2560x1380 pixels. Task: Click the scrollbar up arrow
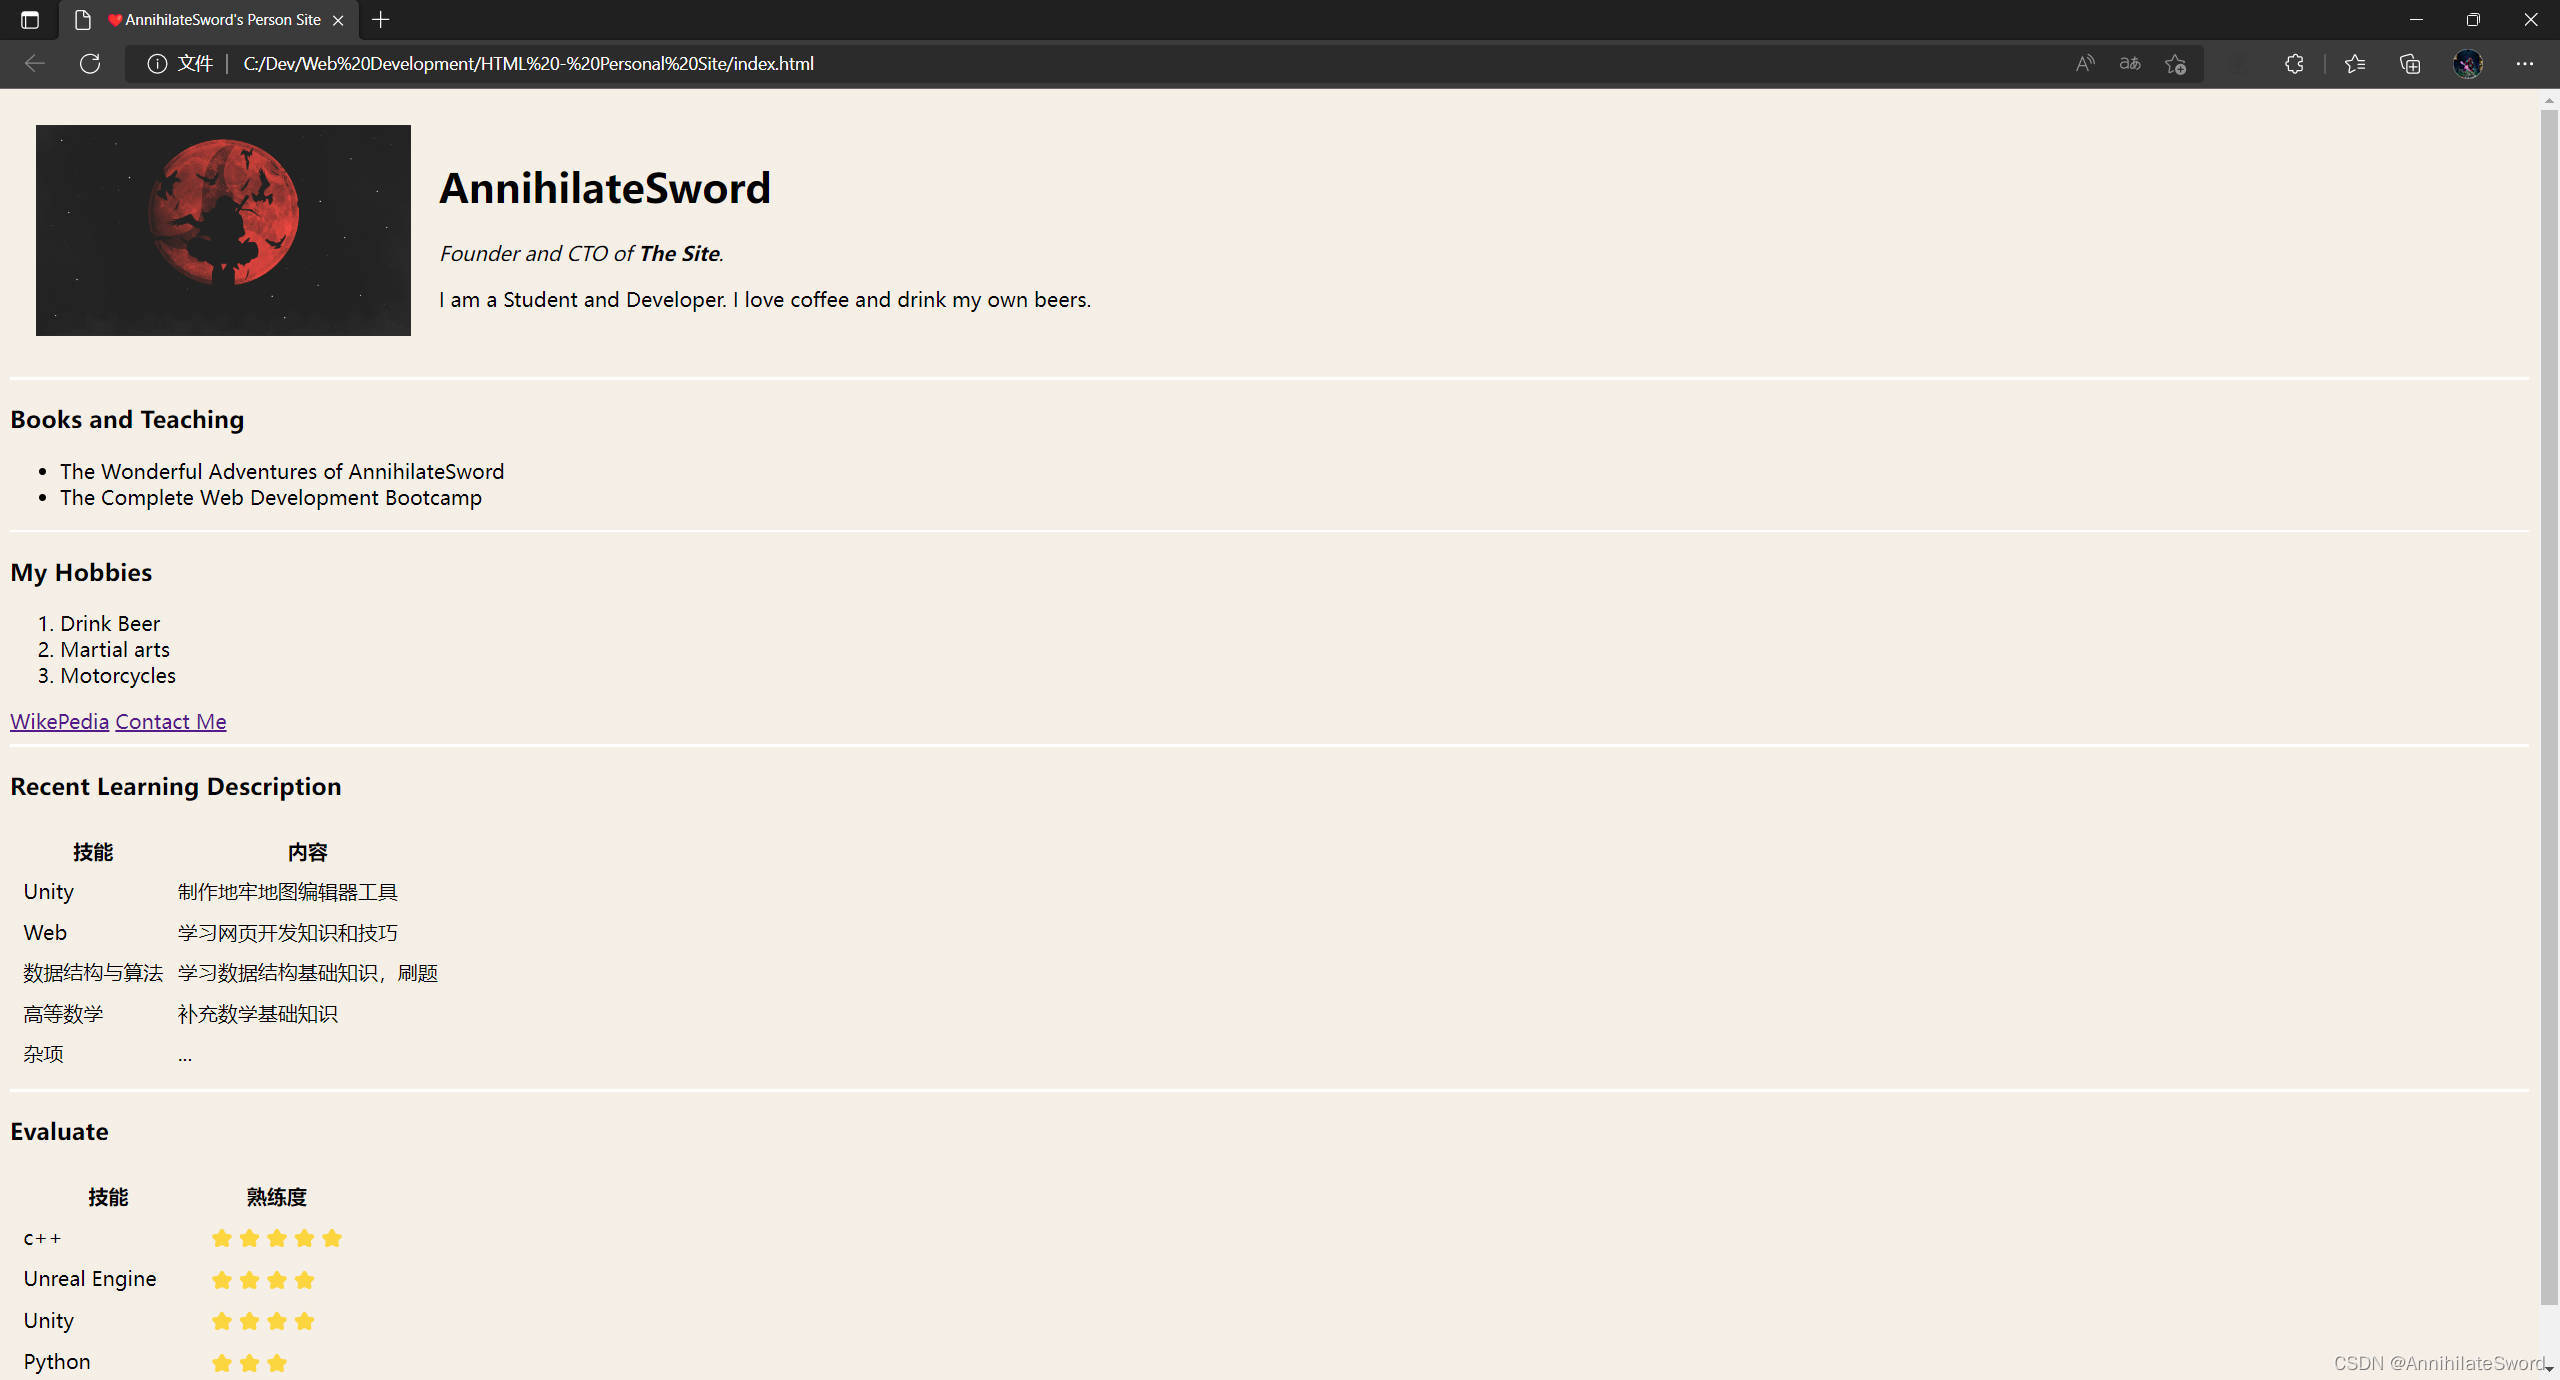click(x=2549, y=100)
